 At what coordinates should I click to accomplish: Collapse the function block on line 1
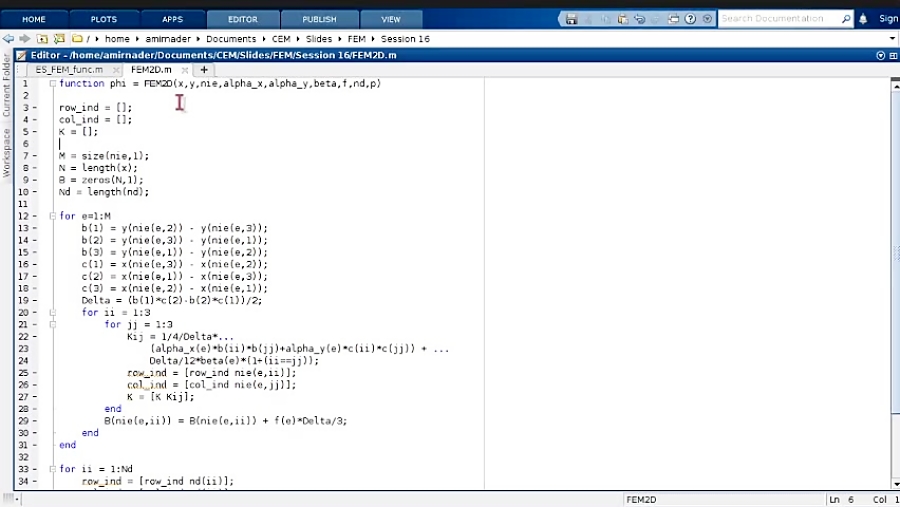52,84
